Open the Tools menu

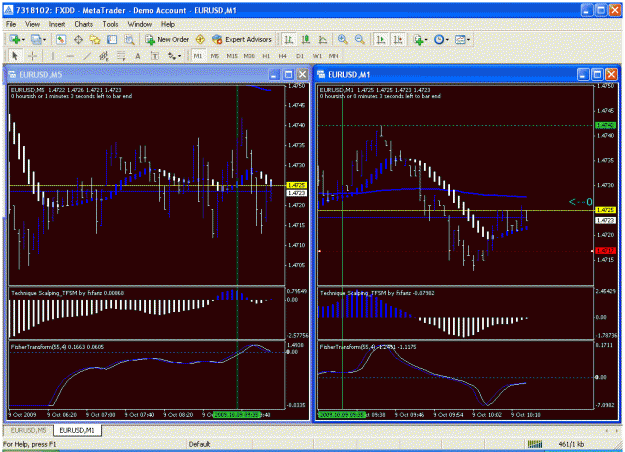110,24
